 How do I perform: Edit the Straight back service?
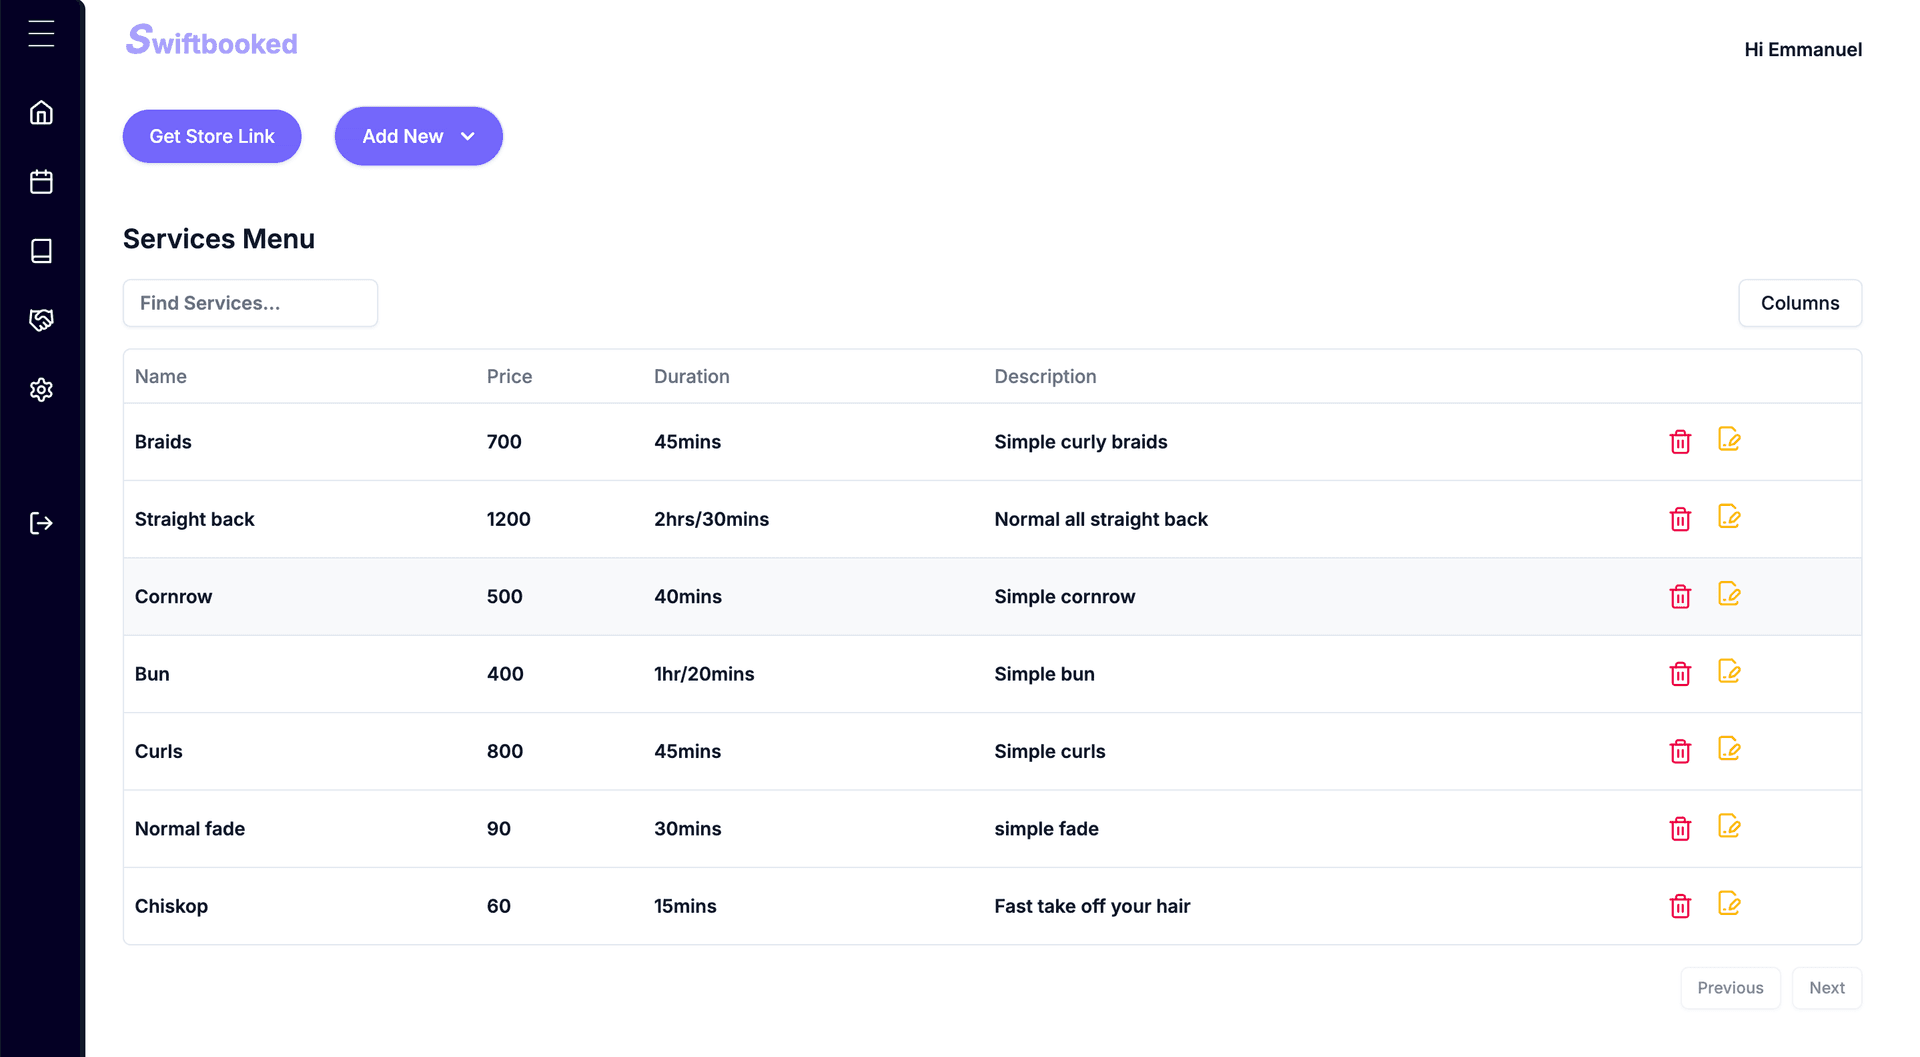(1729, 517)
